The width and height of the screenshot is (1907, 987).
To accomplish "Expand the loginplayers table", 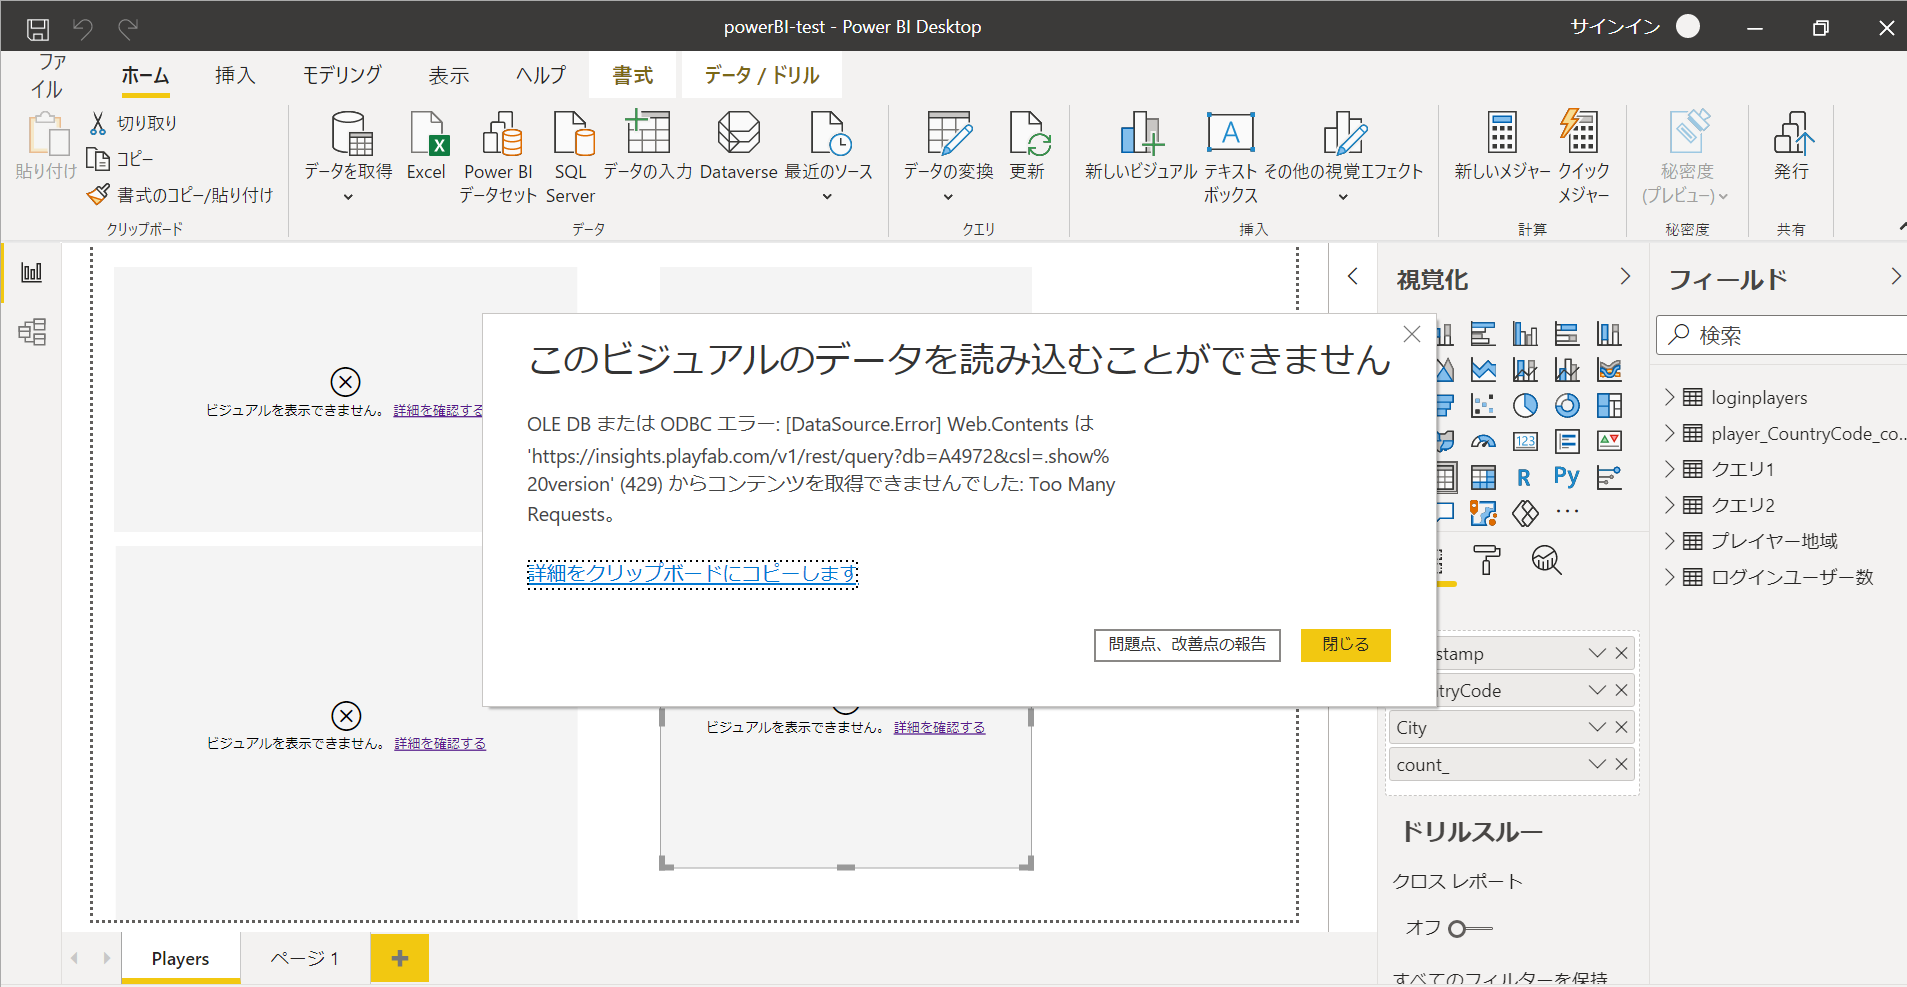I will pyautogui.click(x=1672, y=397).
